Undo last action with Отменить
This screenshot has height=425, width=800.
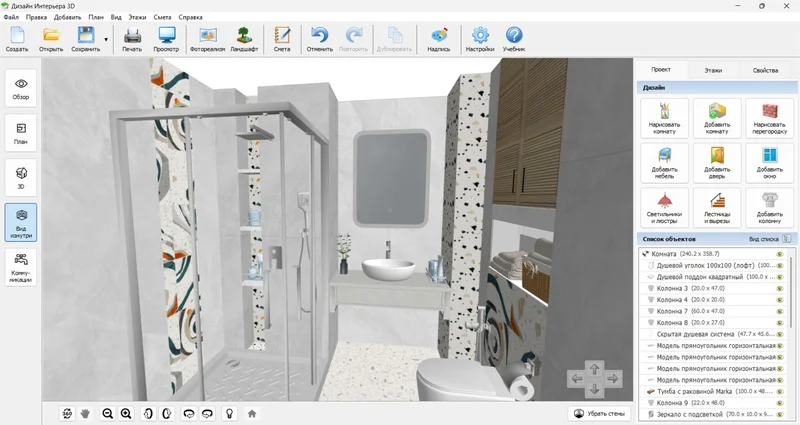pos(319,39)
